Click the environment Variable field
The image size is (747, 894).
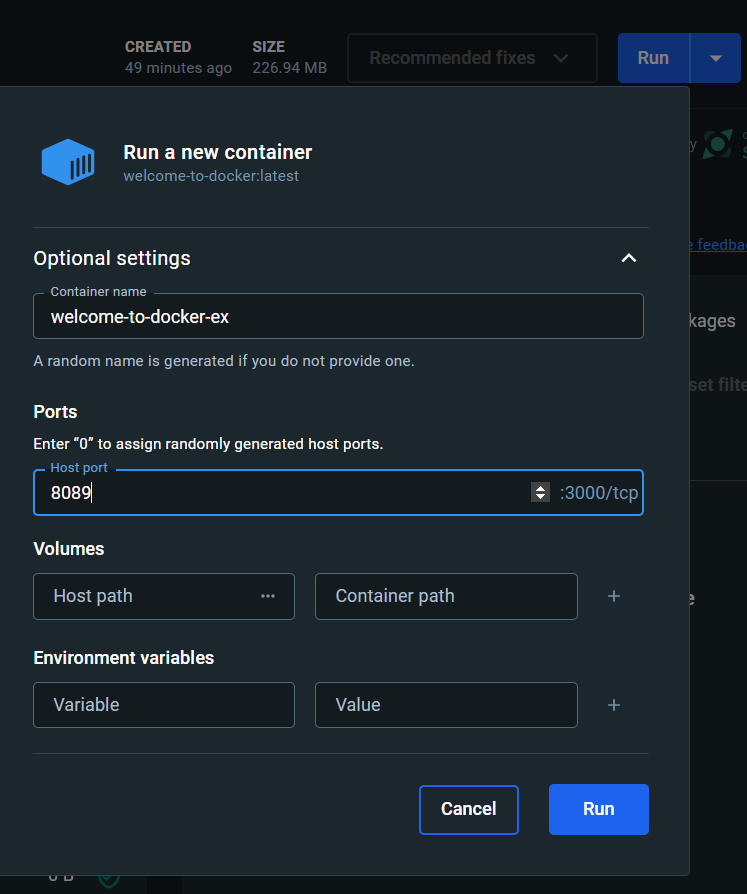pos(164,705)
